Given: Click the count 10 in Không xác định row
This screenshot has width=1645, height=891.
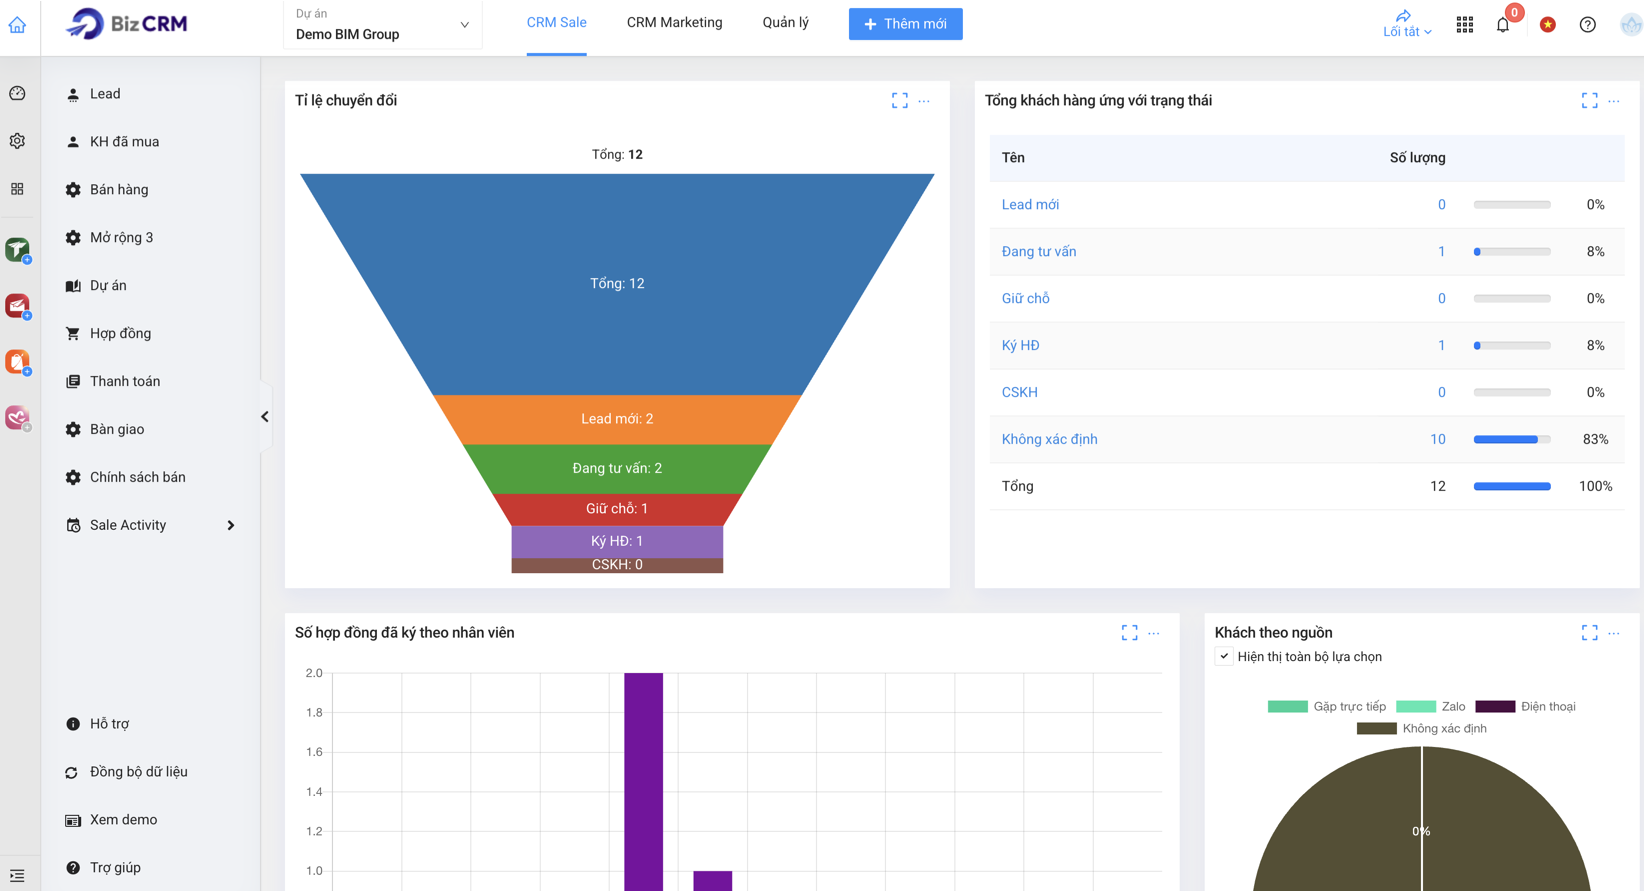Looking at the screenshot, I should click(1437, 440).
